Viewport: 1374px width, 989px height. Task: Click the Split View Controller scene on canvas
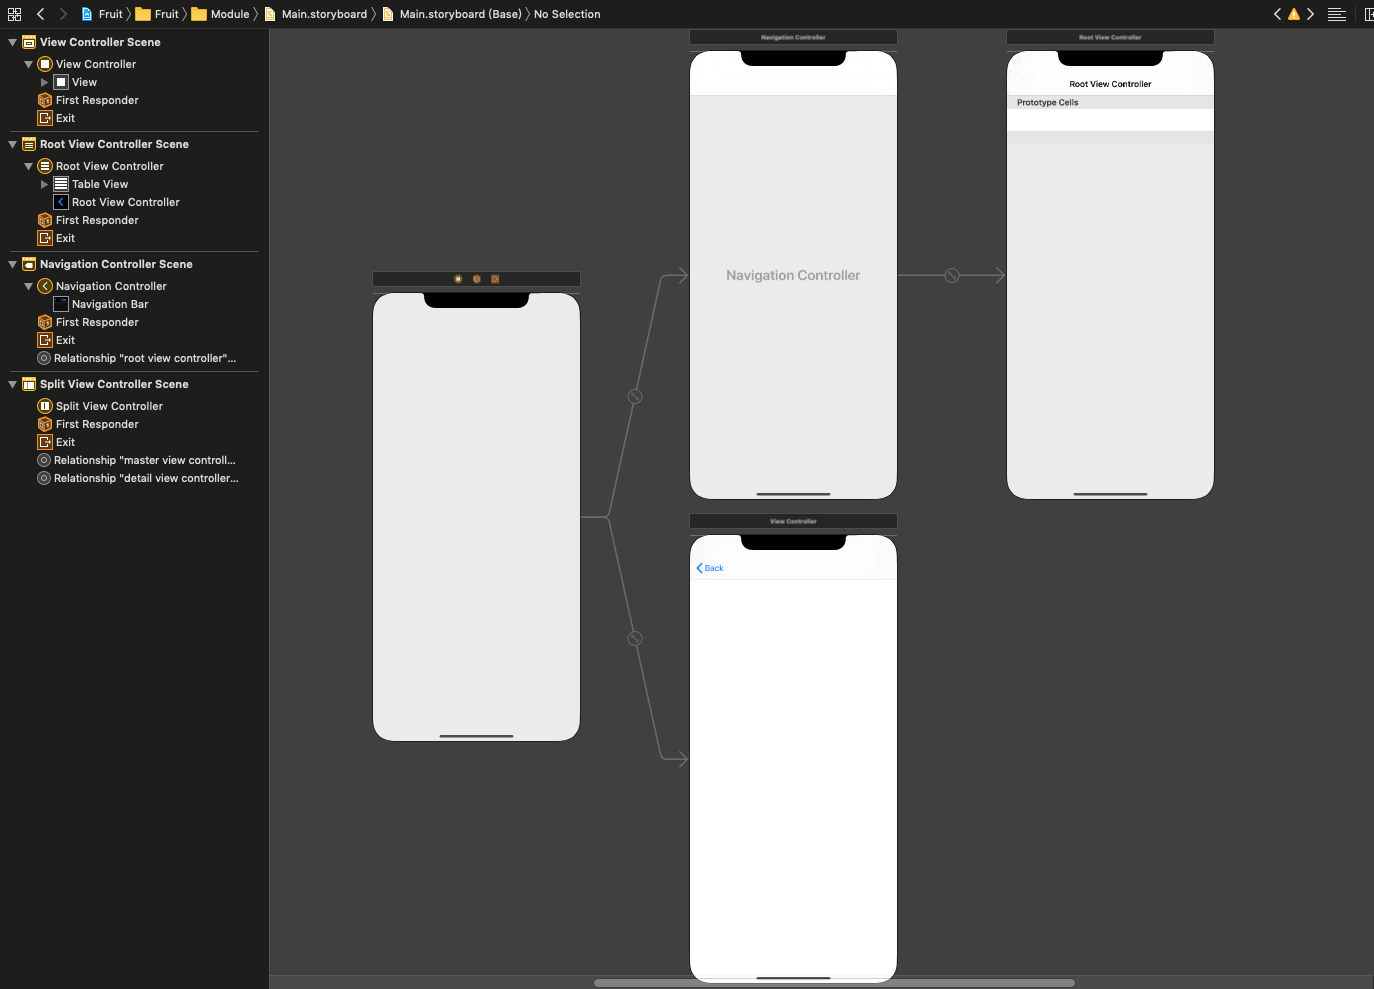(x=476, y=517)
